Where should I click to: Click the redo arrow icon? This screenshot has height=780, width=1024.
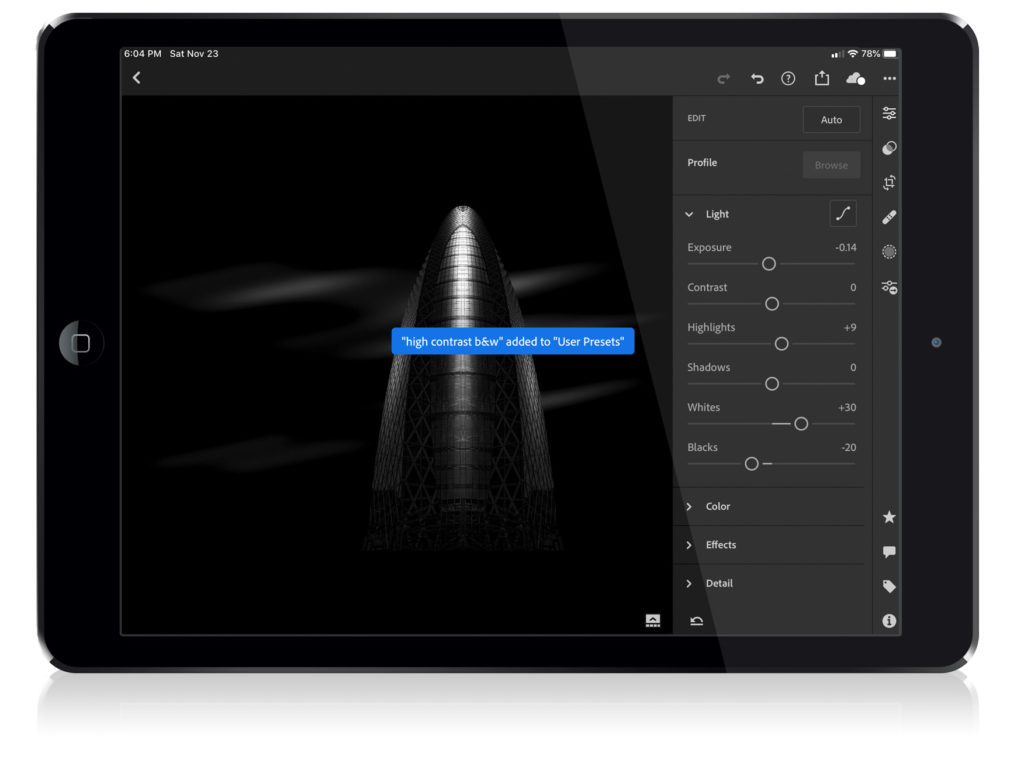pyautogui.click(x=723, y=79)
